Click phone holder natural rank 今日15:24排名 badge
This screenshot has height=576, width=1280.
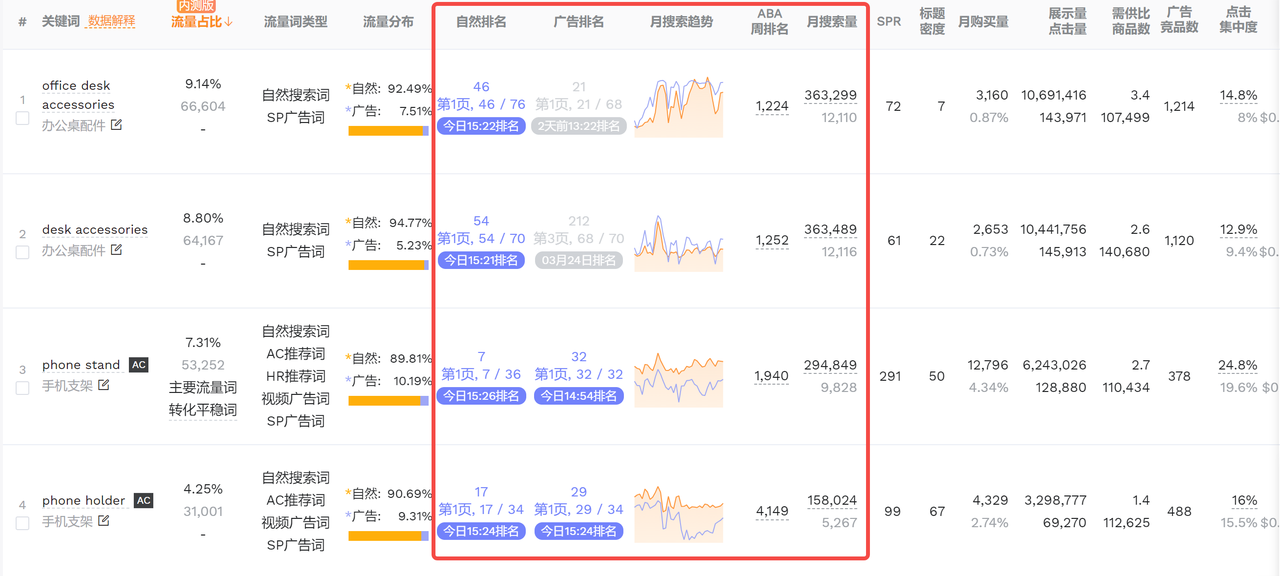(481, 531)
